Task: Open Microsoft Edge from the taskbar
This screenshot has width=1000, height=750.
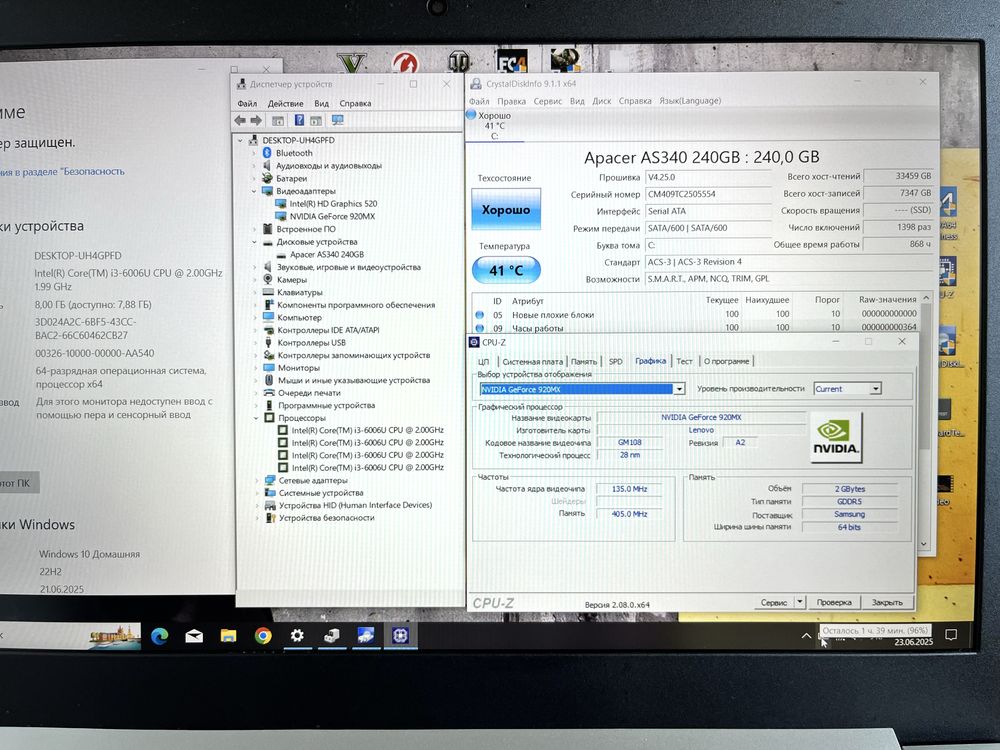Action: (x=159, y=636)
